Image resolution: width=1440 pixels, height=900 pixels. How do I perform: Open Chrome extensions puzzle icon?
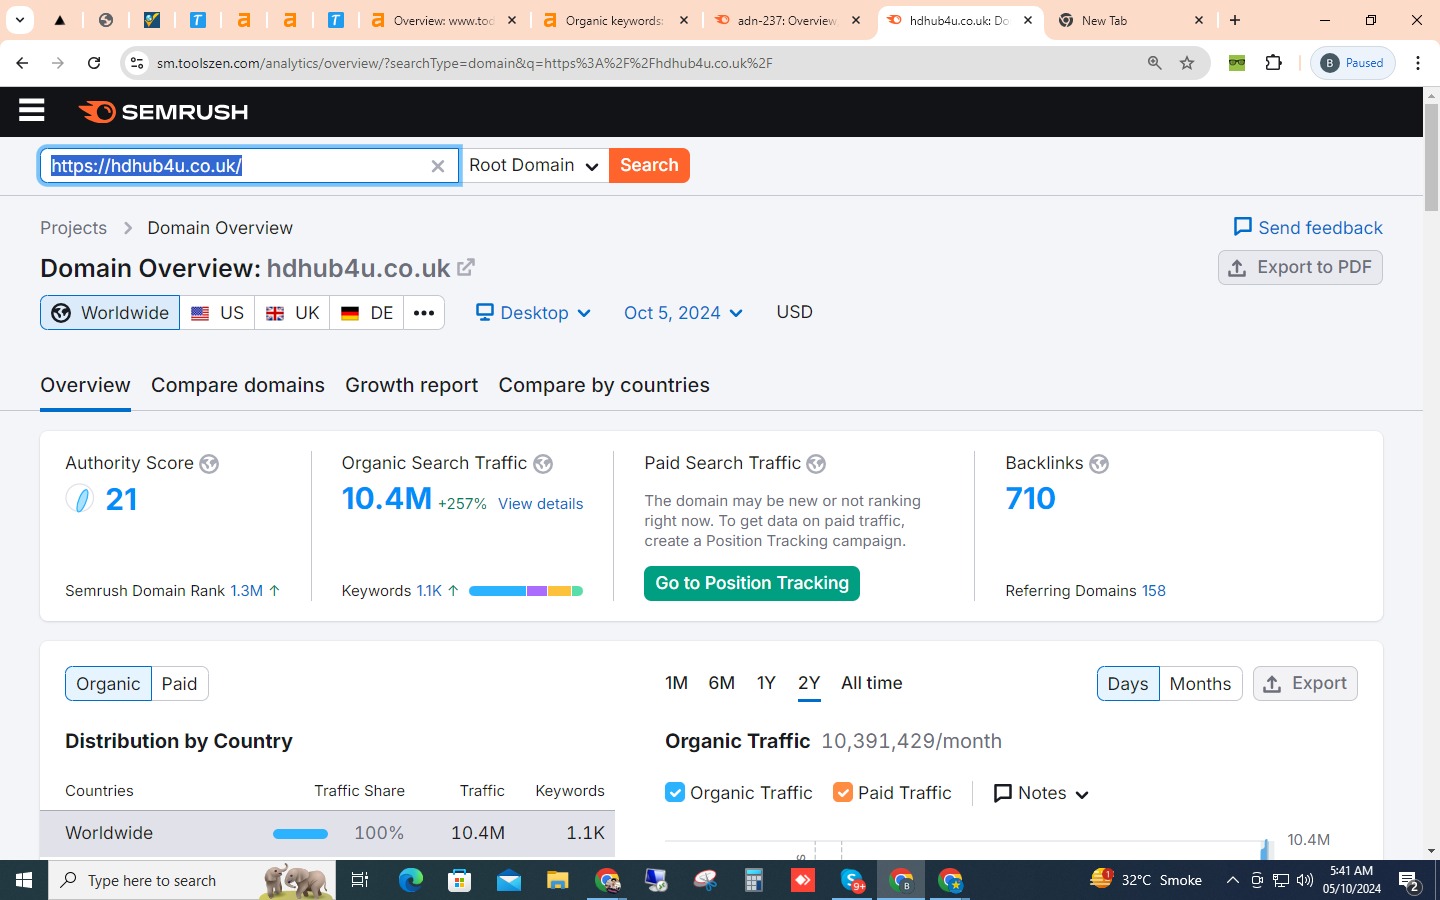coord(1273,63)
